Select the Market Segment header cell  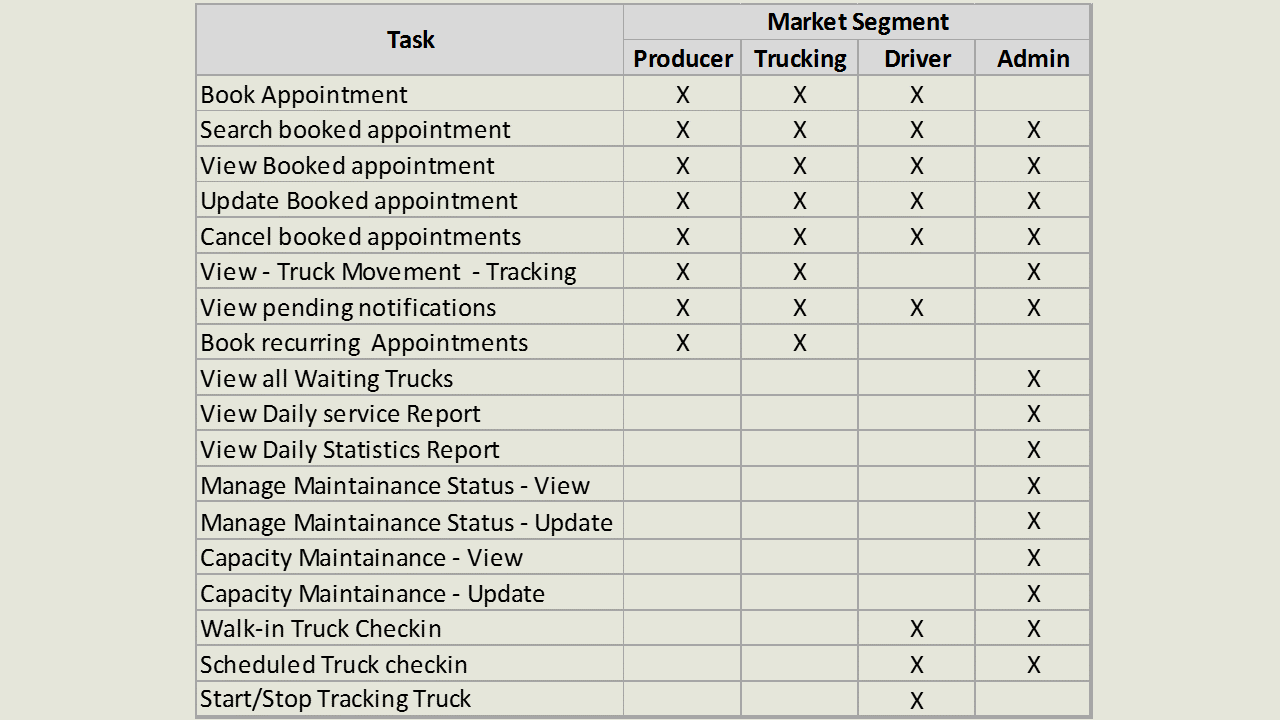857,22
